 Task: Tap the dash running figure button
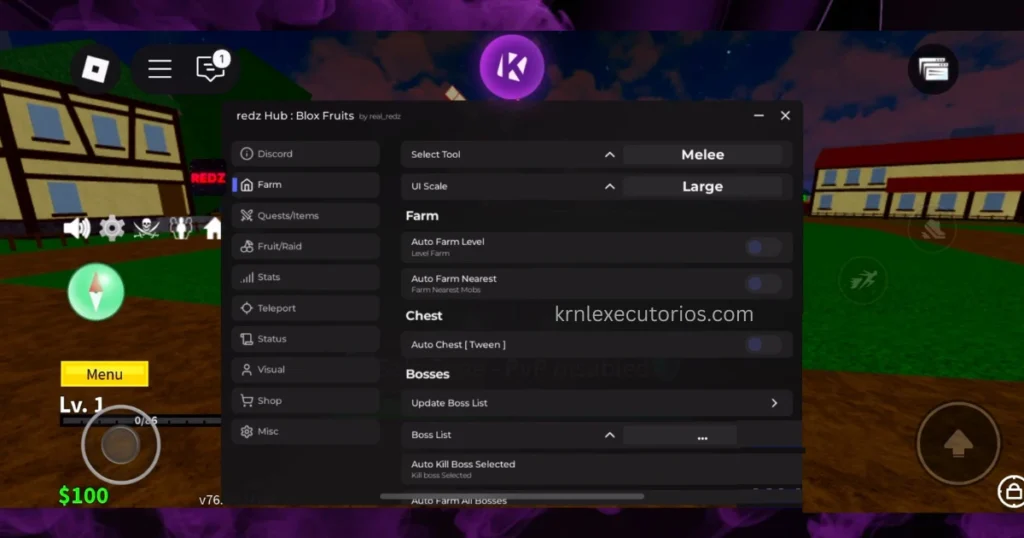(x=863, y=281)
